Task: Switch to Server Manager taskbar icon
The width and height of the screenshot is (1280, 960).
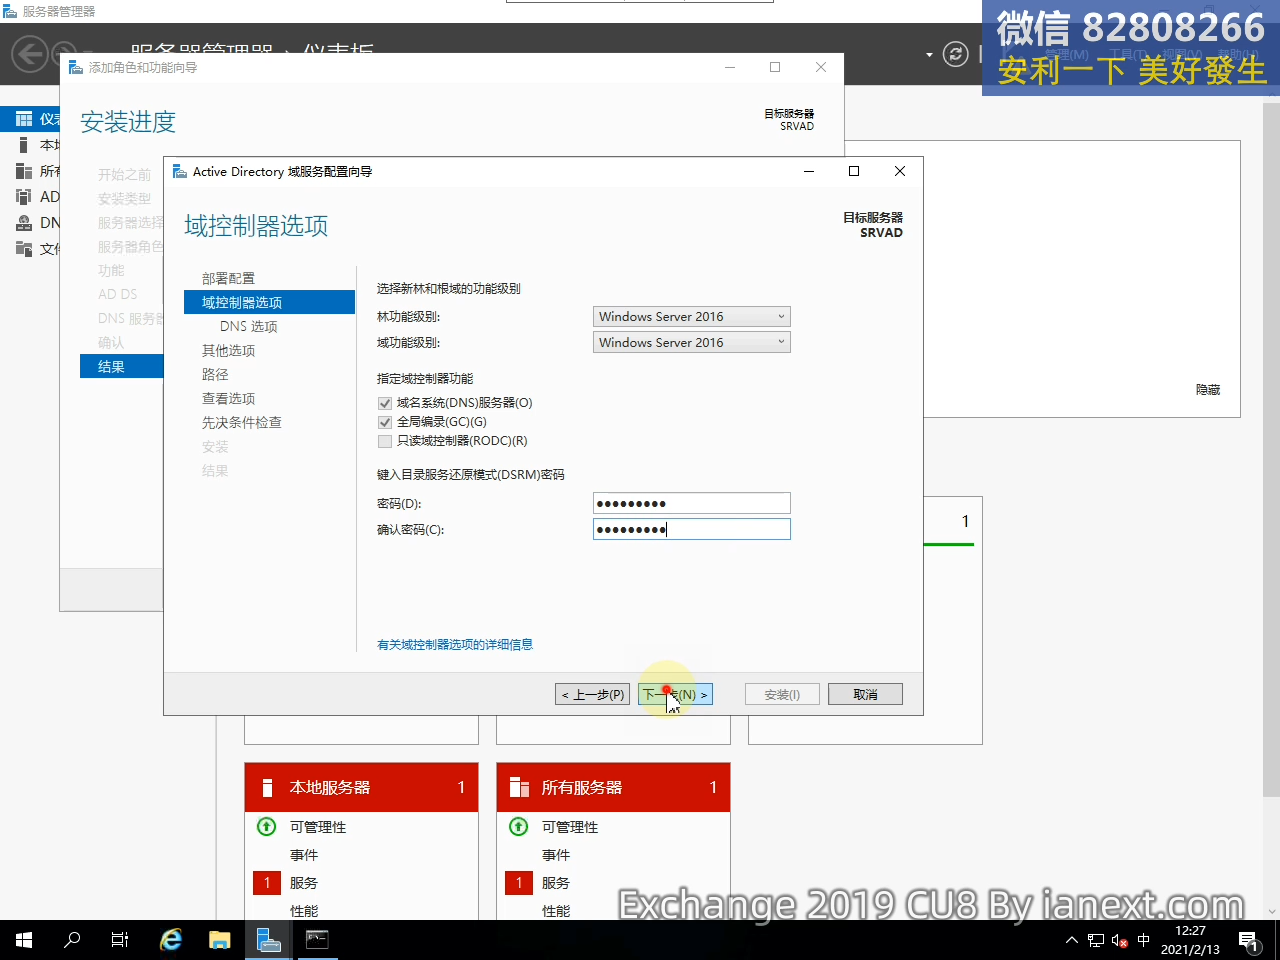Action: 269,940
